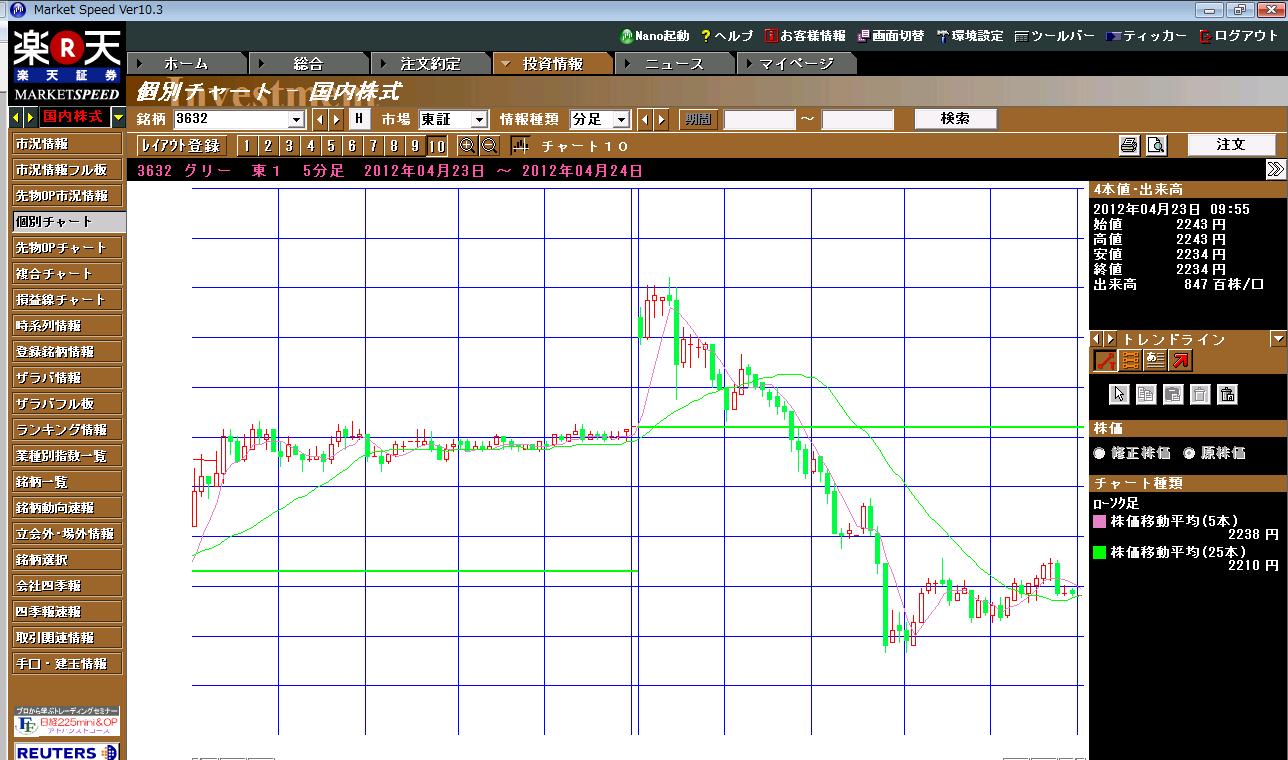This screenshot has height=760, width=1288.
Task: Expand the 注文約定 menu tab
Action: point(430,63)
